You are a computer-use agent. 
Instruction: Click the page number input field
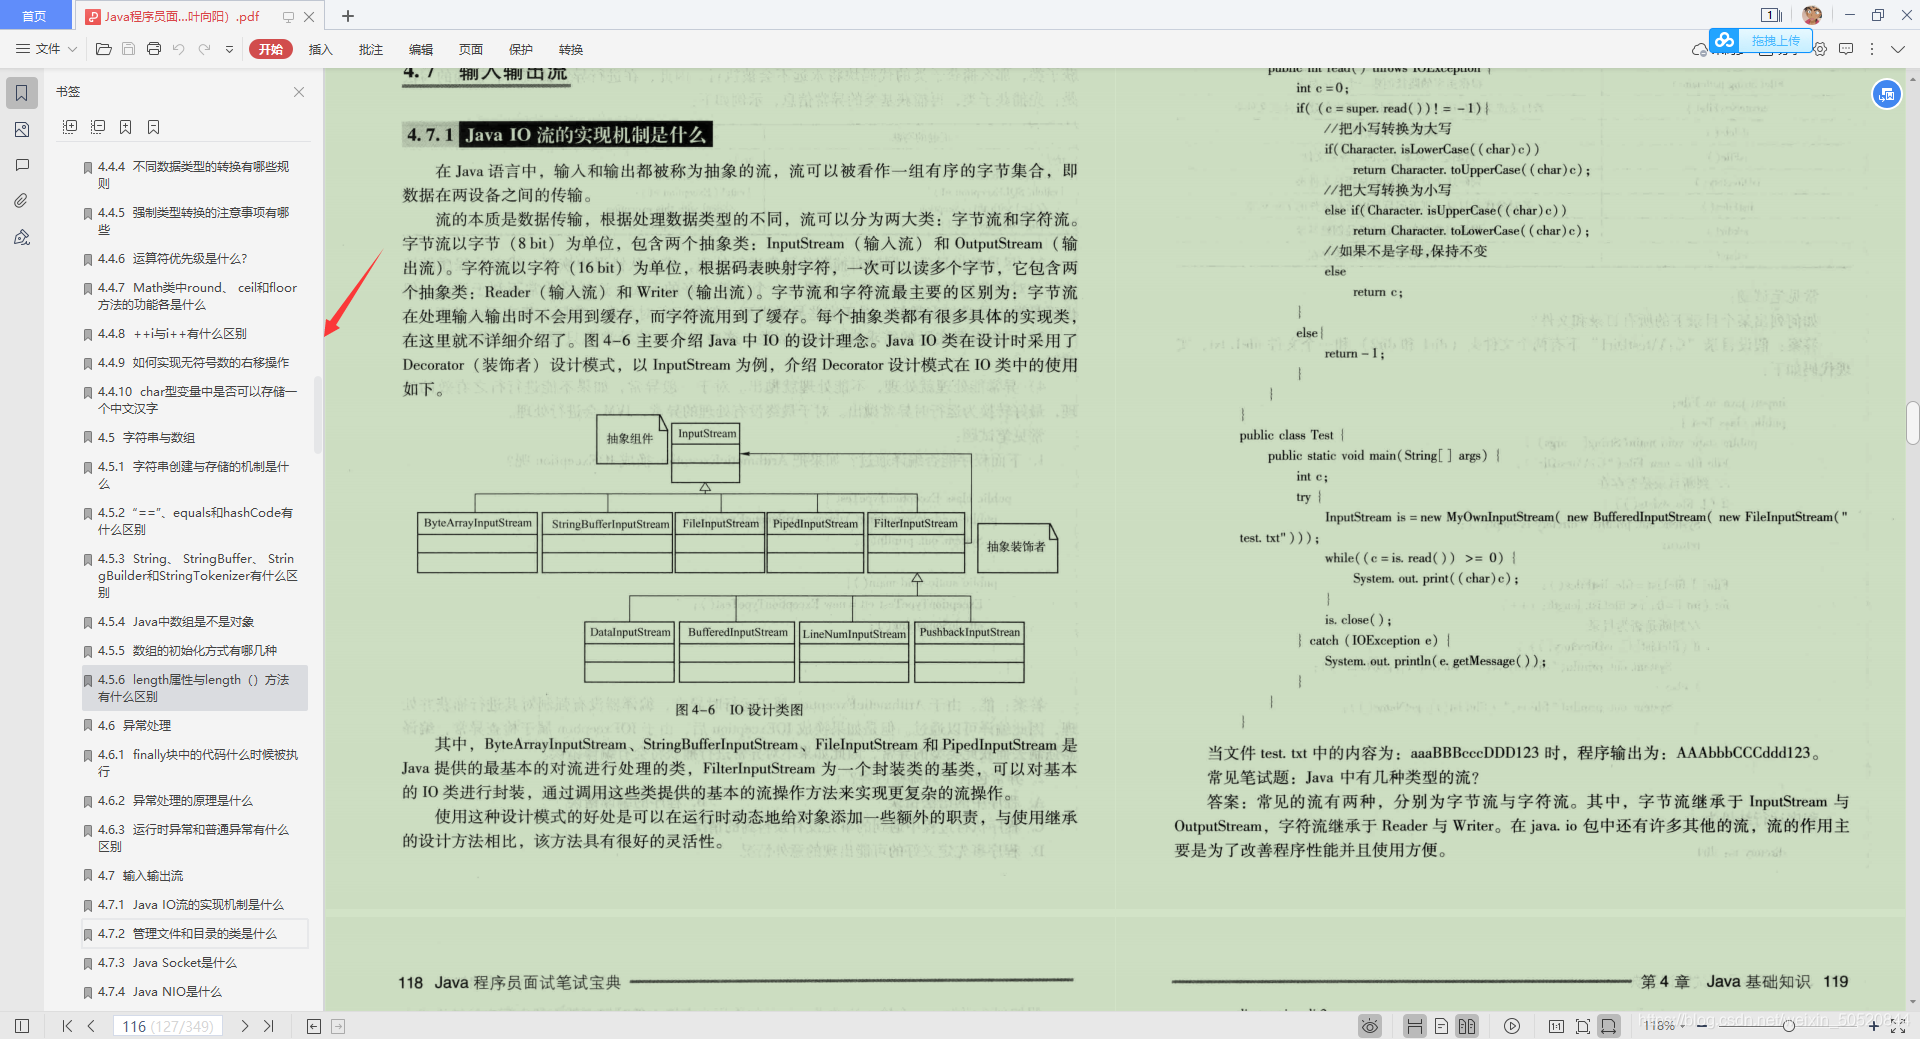[x=167, y=1026]
